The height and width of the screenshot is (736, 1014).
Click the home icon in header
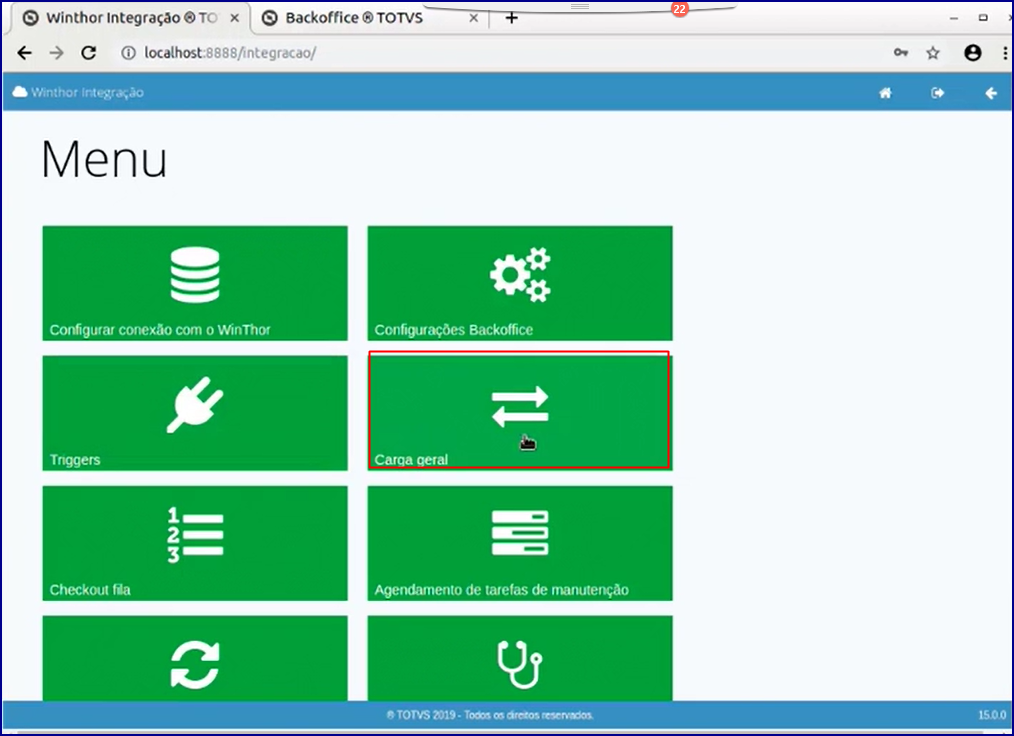(885, 93)
